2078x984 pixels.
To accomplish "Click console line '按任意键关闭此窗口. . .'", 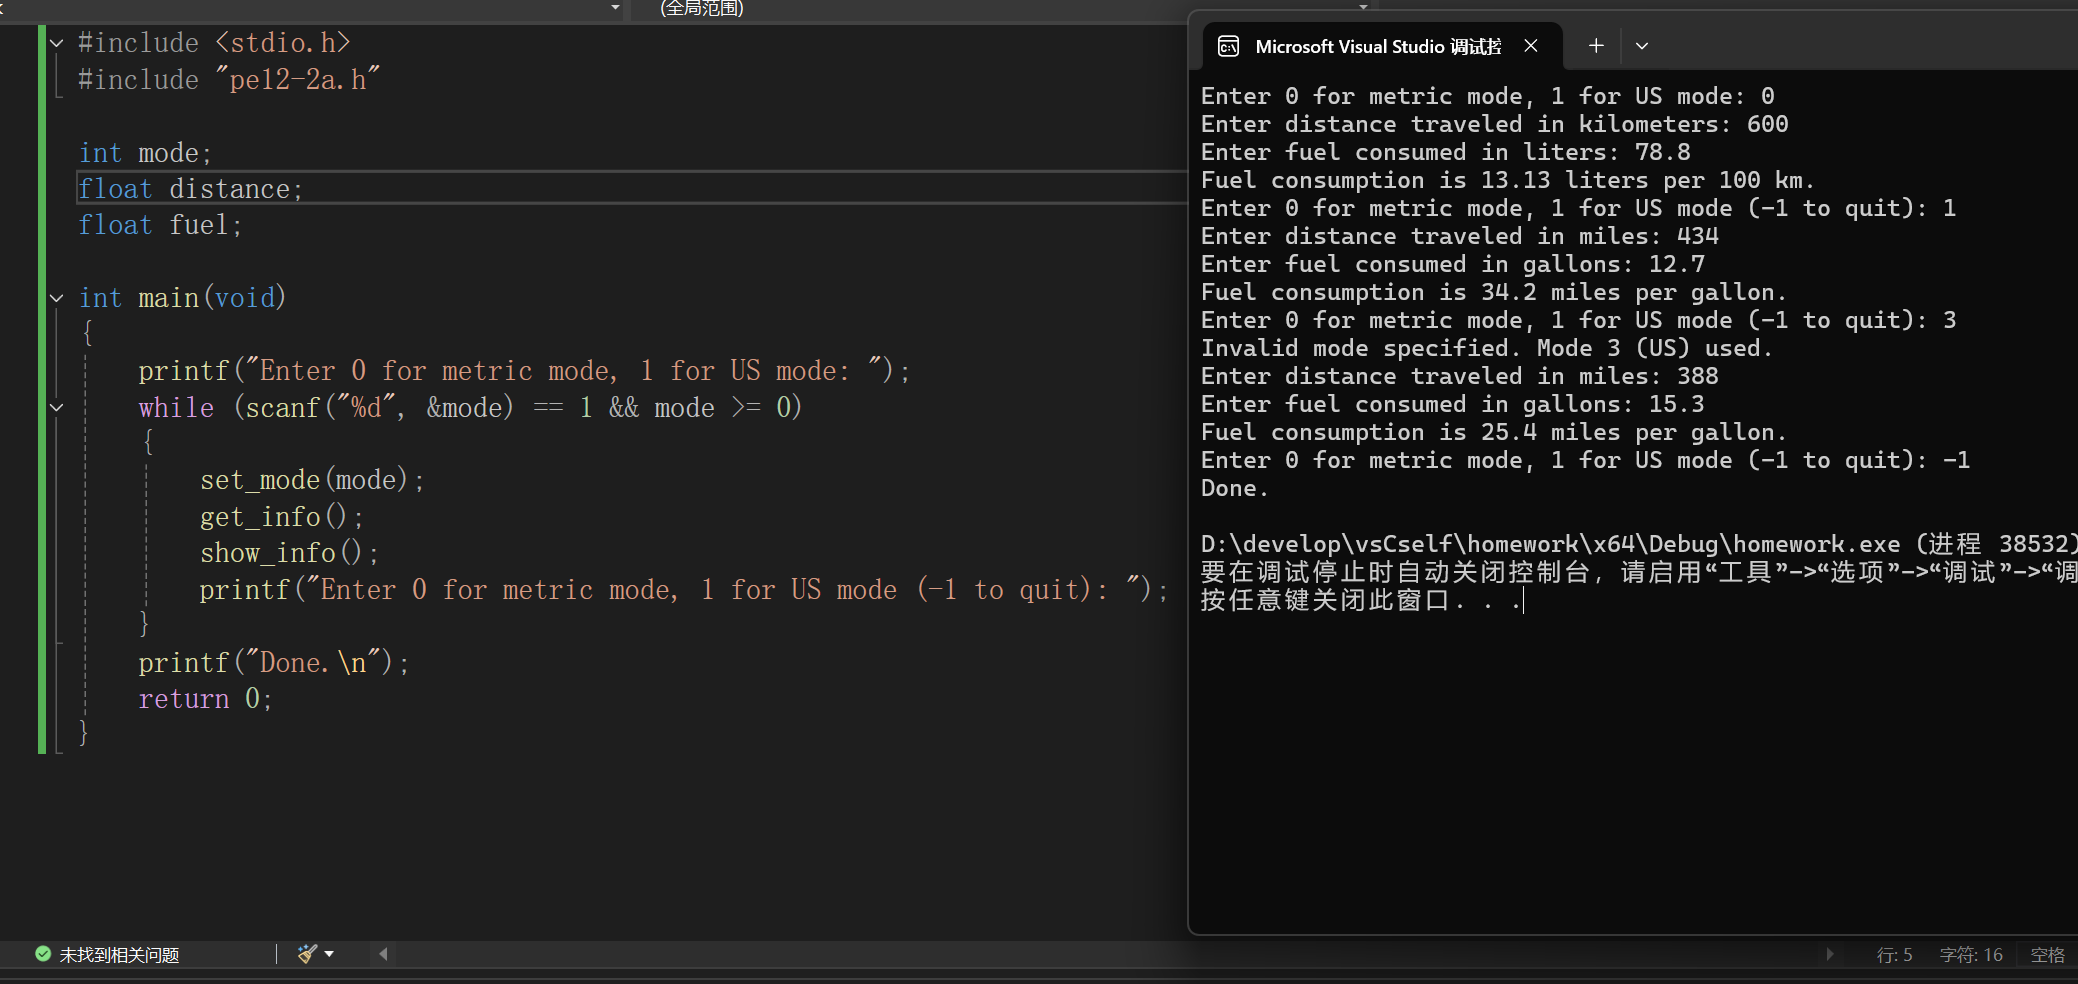I will (1361, 600).
